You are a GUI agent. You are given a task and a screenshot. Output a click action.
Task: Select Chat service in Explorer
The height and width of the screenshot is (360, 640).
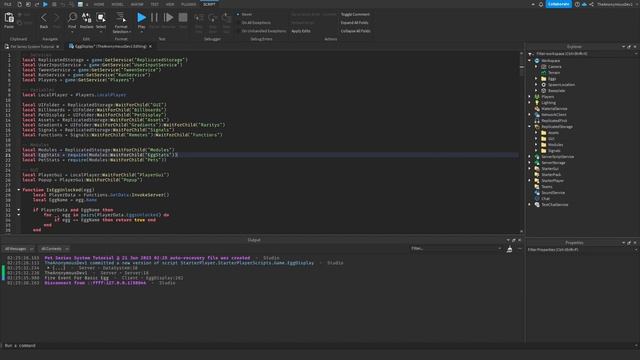(545, 199)
